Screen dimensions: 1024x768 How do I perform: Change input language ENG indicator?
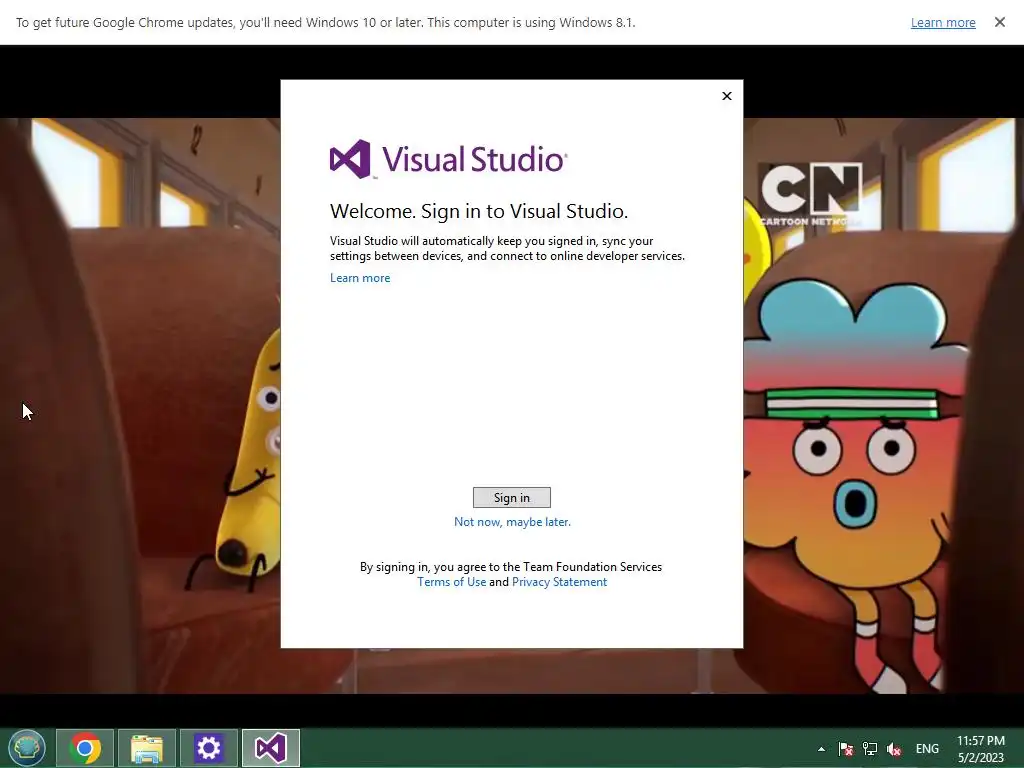tap(927, 749)
